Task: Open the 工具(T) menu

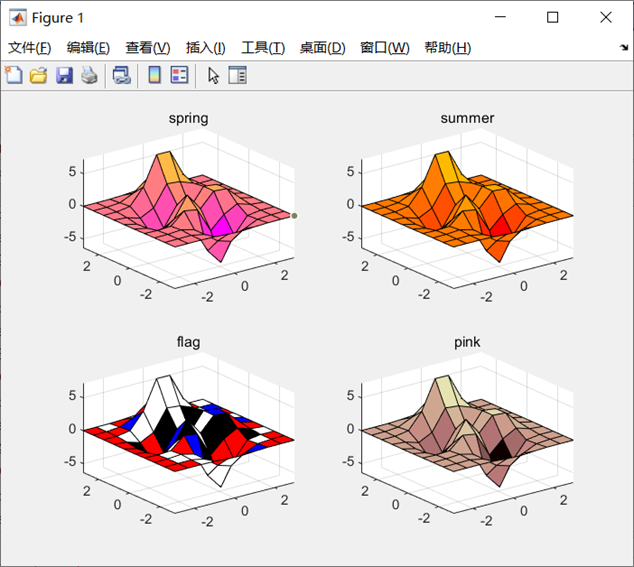Action: tap(263, 48)
